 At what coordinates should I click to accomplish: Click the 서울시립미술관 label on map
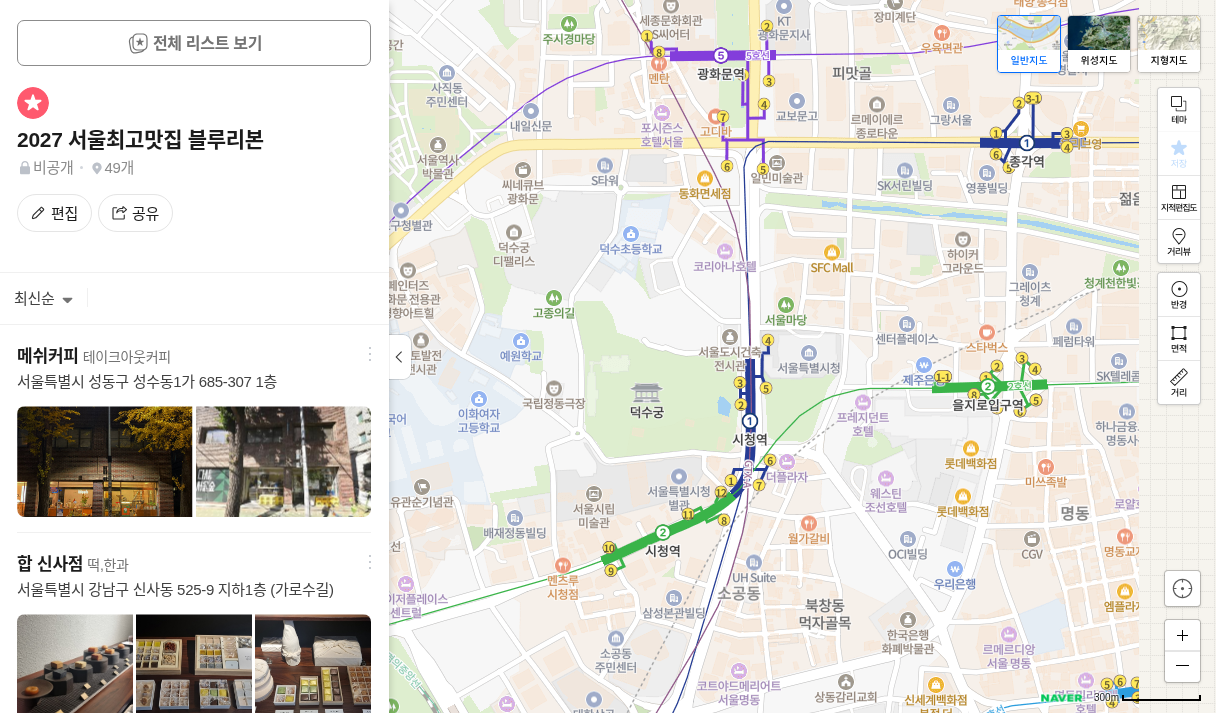coord(594,515)
